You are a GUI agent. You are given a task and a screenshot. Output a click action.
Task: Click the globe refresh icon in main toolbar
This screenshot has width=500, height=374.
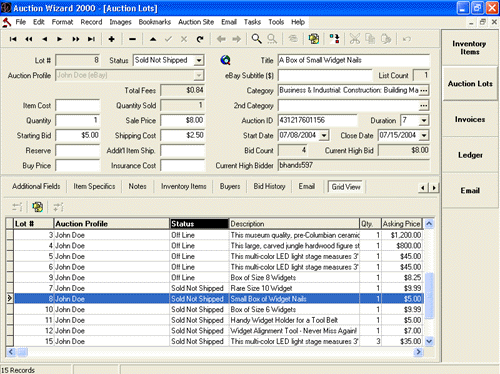314,39
